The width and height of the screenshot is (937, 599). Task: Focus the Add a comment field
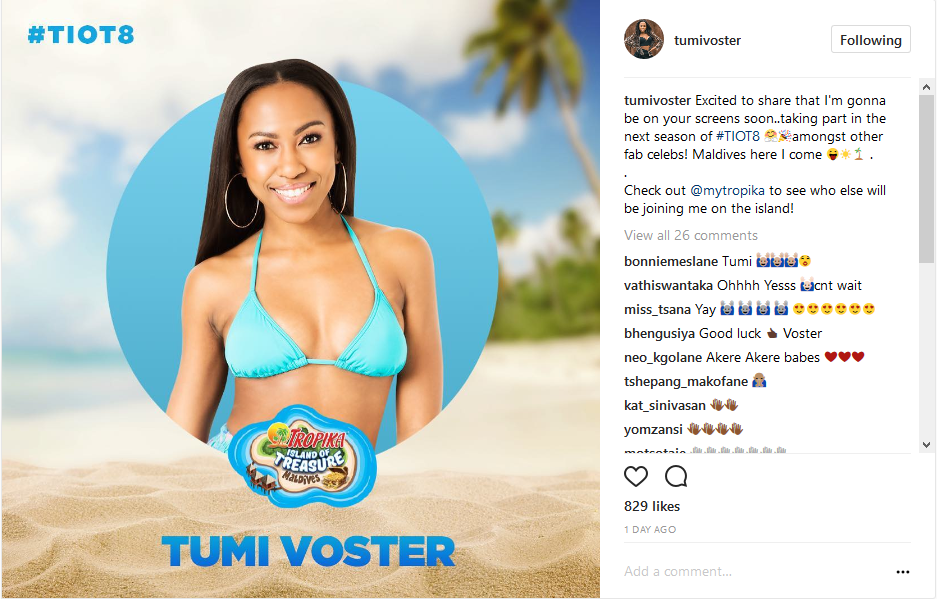click(x=753, y=572)
